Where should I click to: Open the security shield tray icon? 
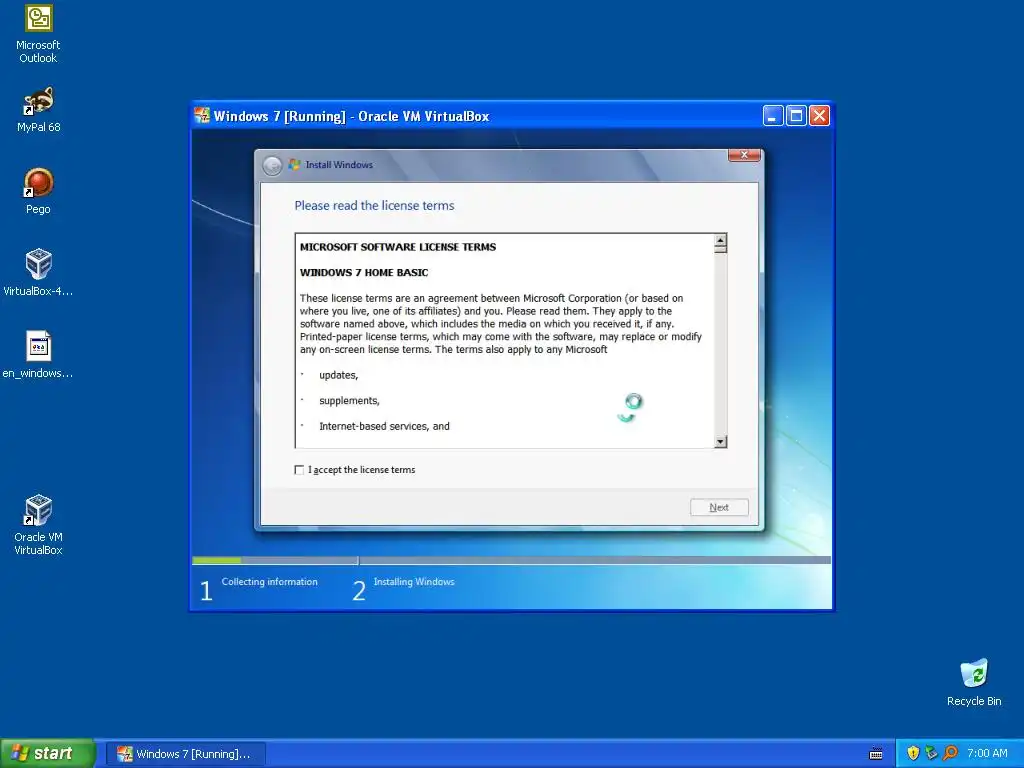click(913, 753)
